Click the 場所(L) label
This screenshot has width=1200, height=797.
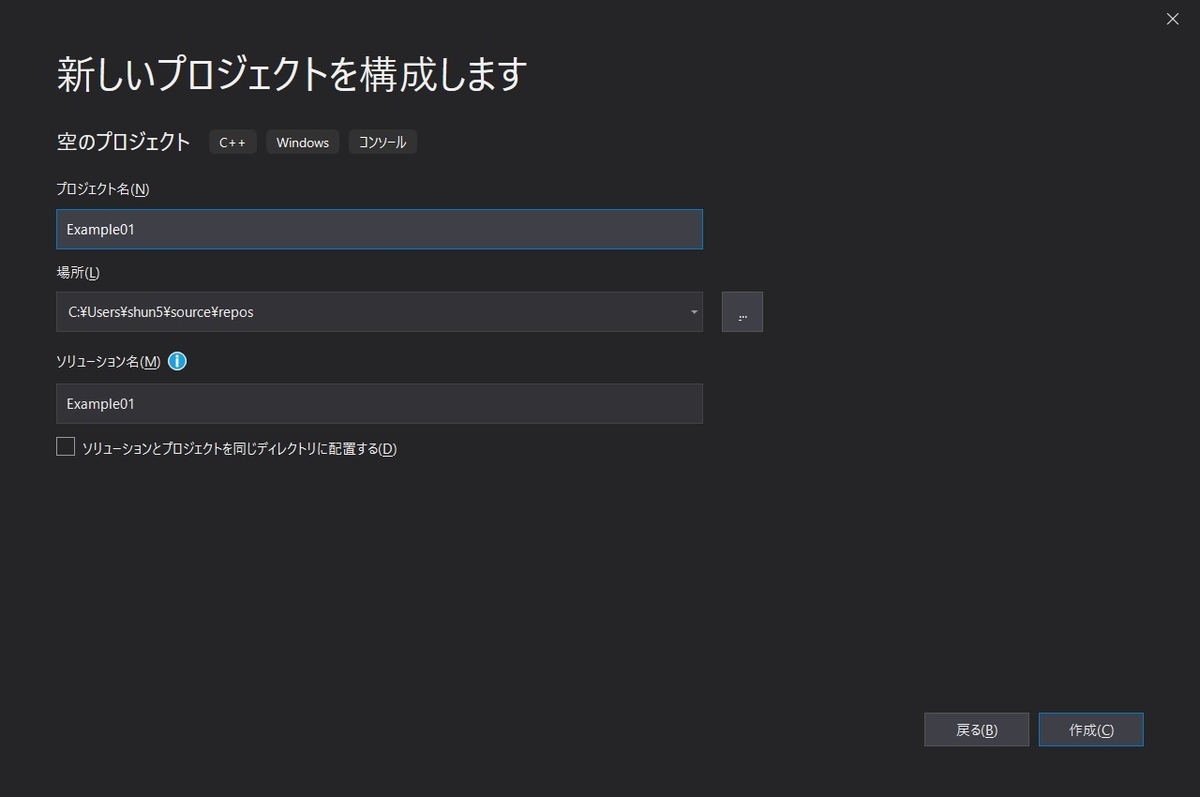click(x=78, y=272)
